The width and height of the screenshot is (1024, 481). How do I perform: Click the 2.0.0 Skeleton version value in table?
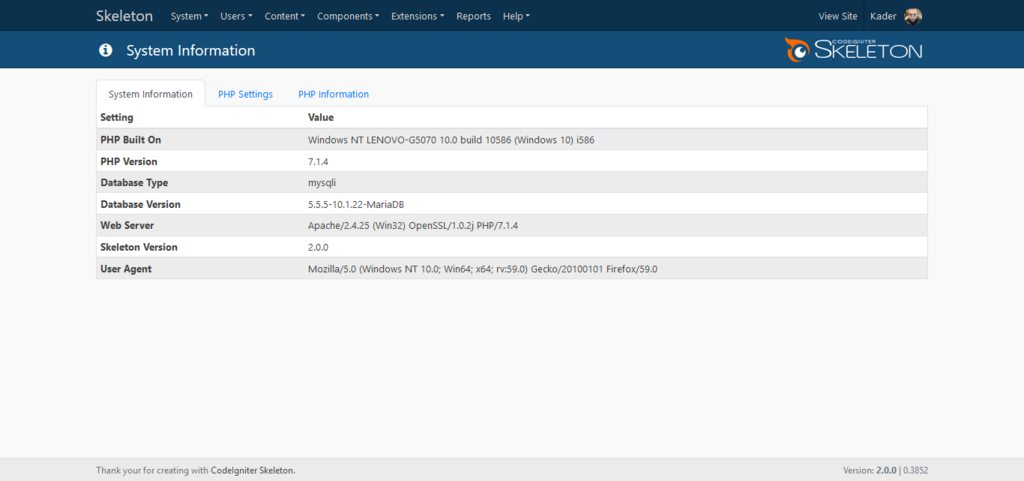(318, 247)
